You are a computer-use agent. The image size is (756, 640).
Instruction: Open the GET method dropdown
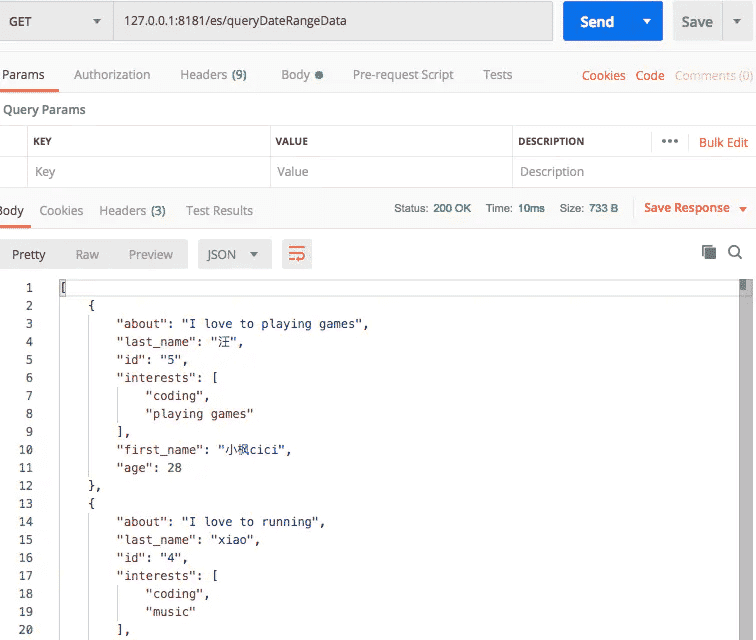(55, 21)
